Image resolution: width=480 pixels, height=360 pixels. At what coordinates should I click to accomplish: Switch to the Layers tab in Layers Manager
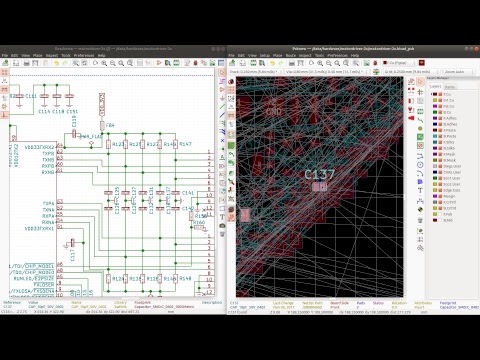click(x=435, y=86)
